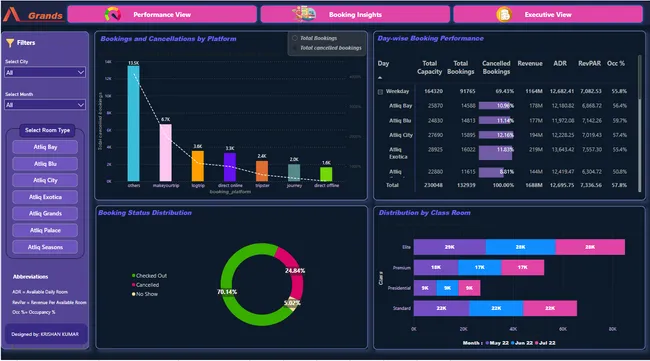Filter by Atliq Palace button
650x361 pixels.
[45, 230]
